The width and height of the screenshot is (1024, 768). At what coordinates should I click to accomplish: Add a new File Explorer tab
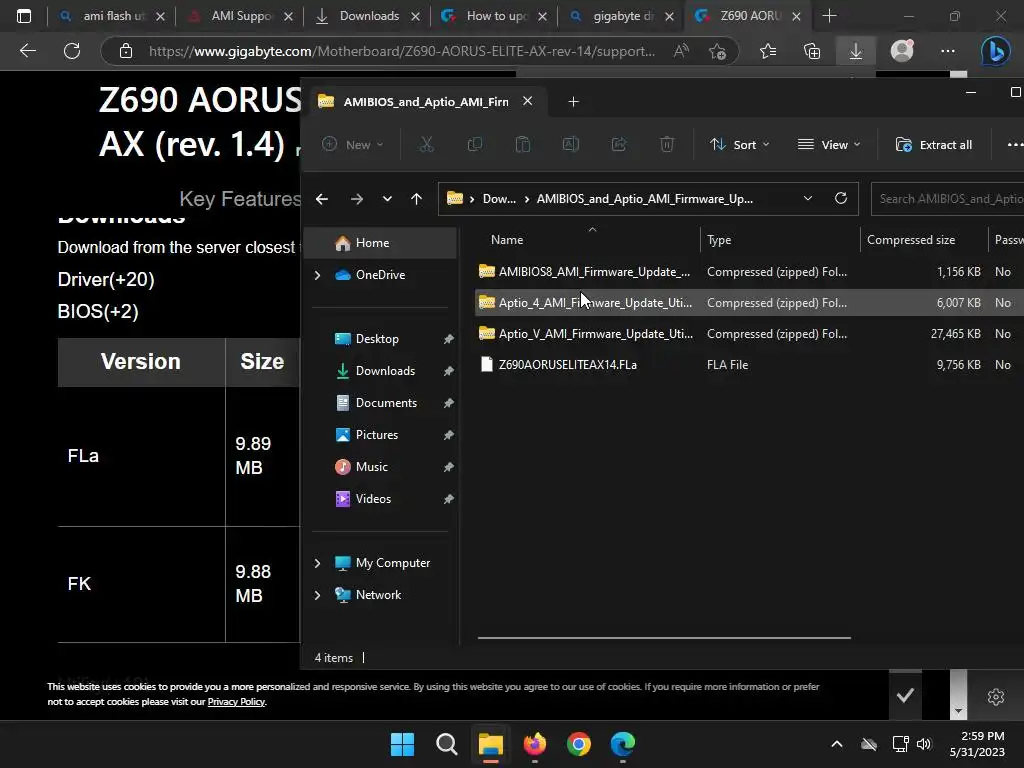(573, 102)
